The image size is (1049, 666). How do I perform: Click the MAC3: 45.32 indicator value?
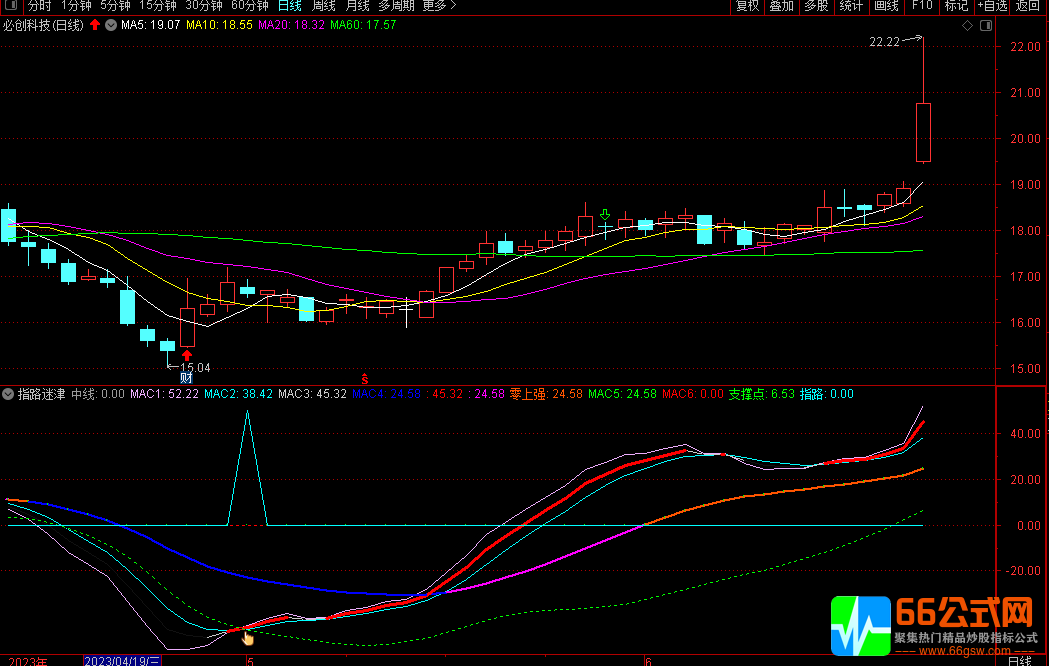[312, 394]
